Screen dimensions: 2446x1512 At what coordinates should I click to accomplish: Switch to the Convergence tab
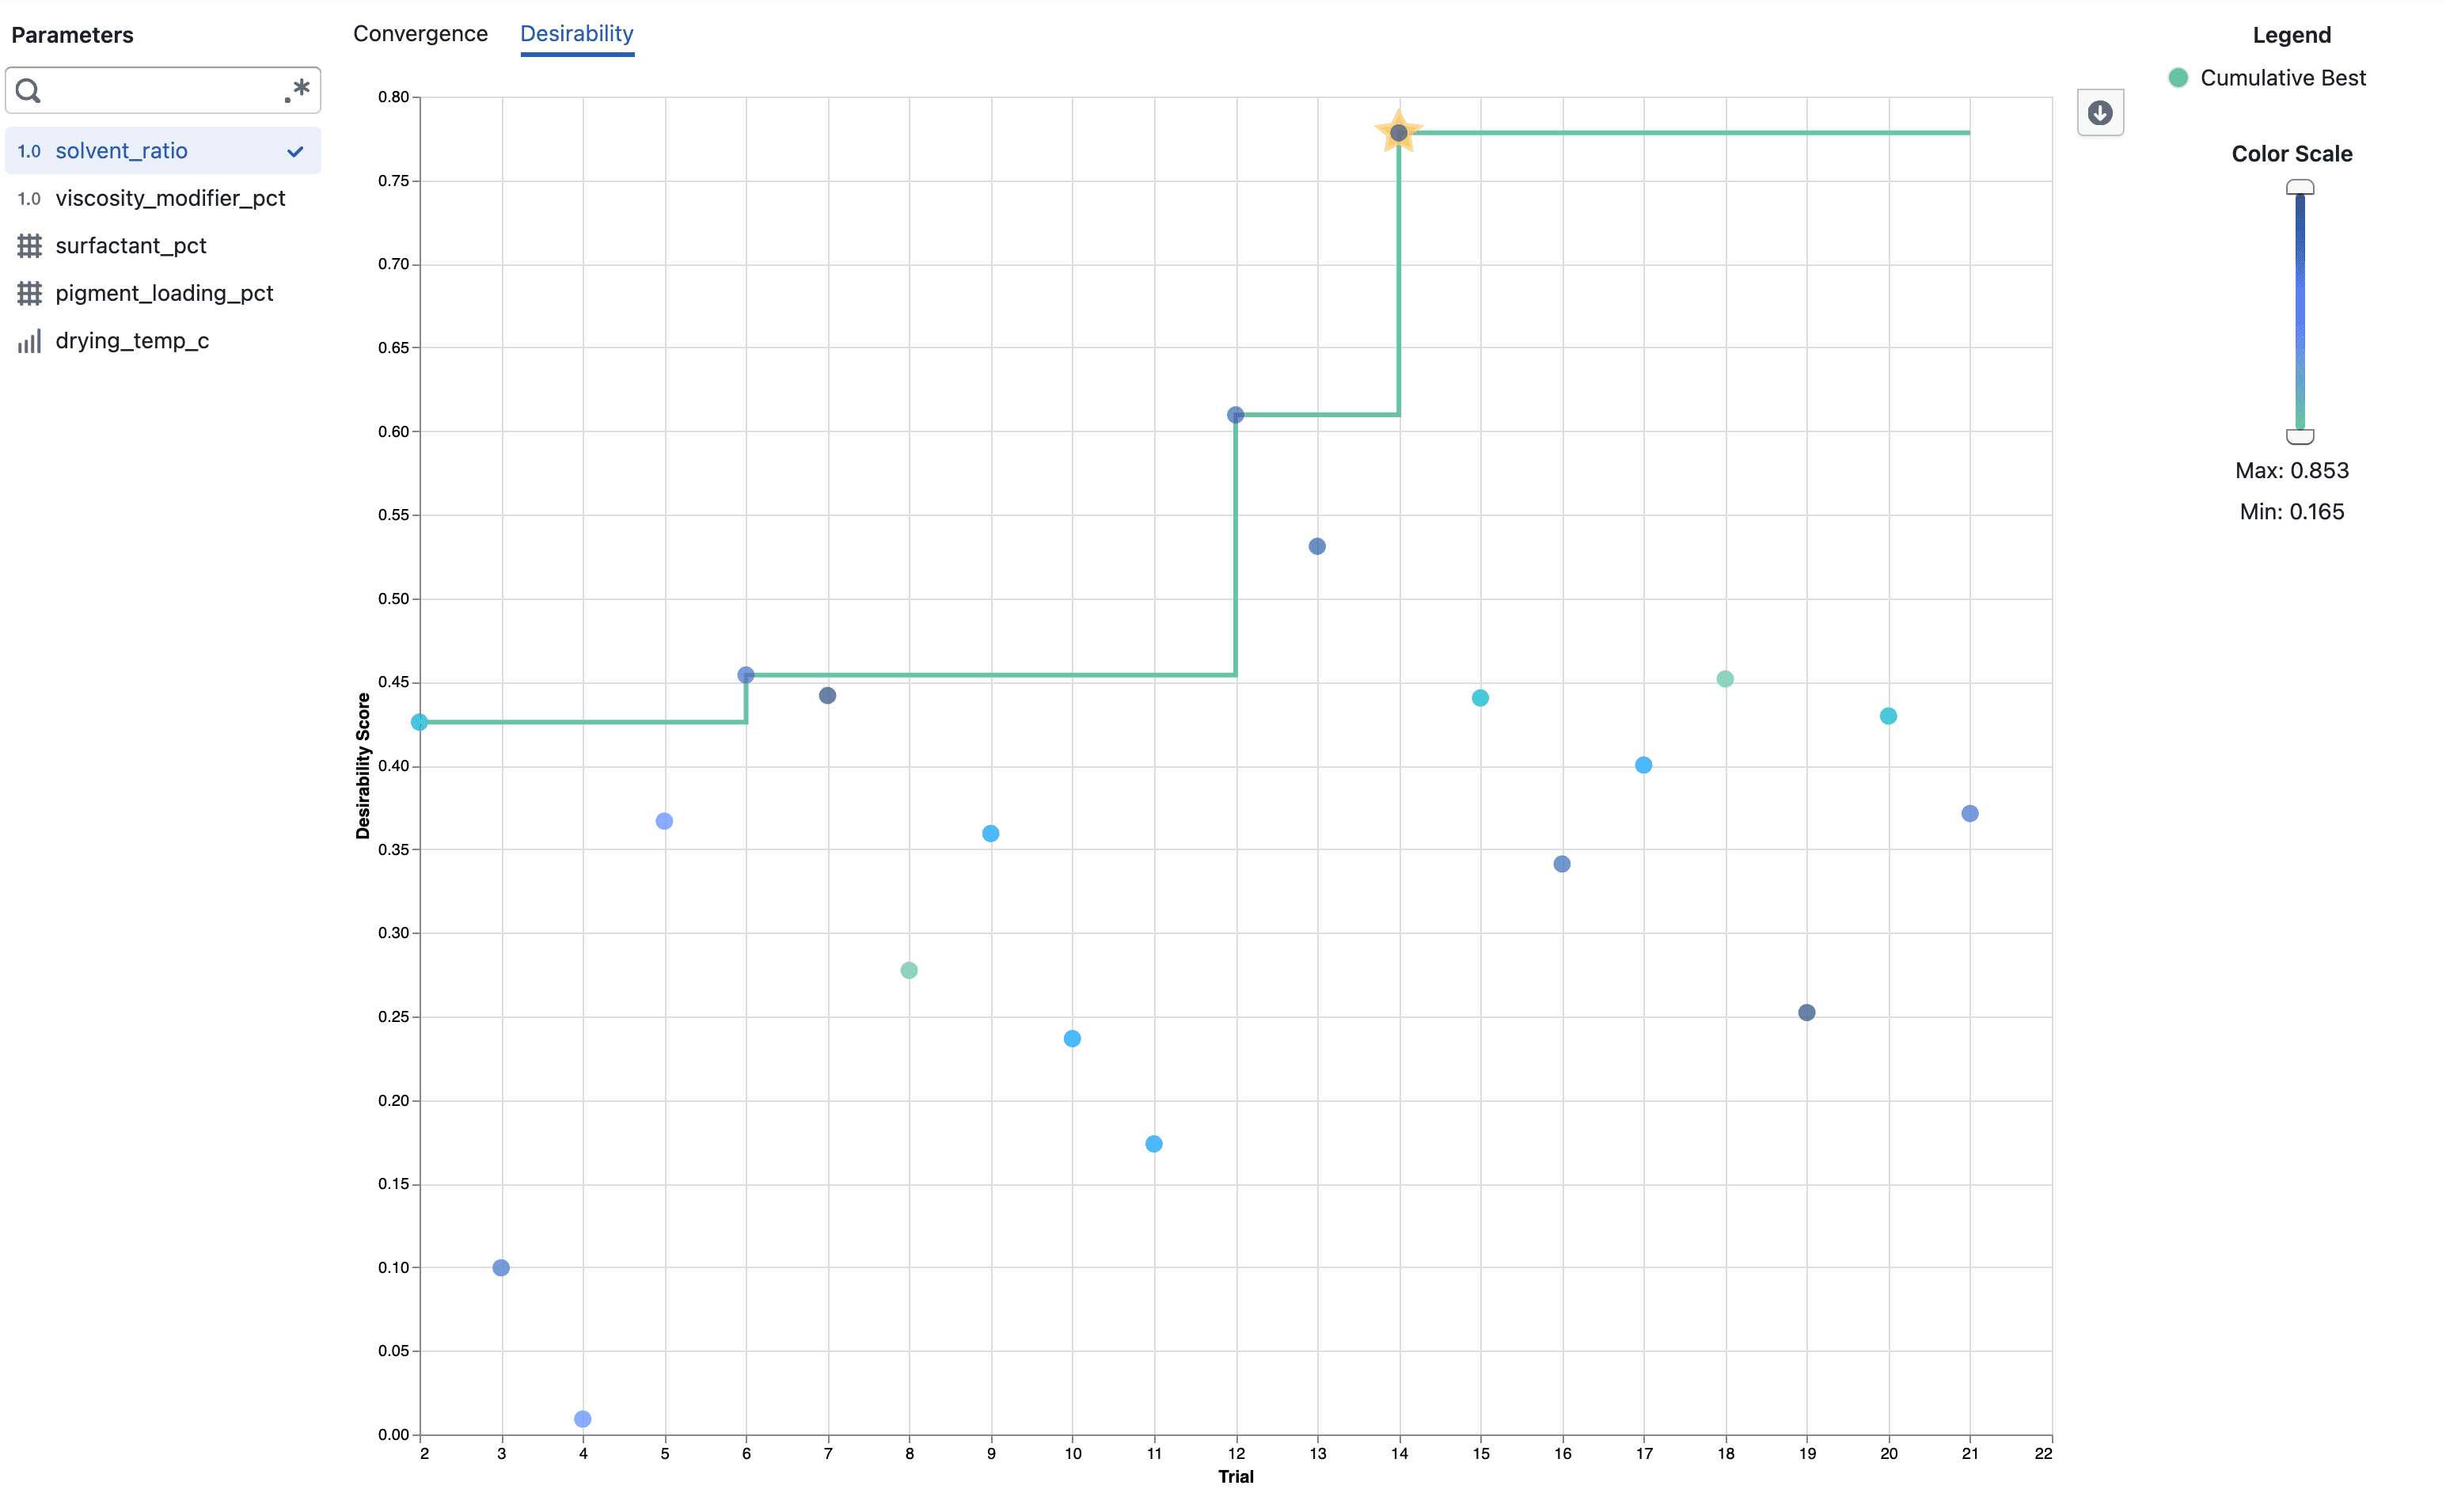pyautogui.click(x=420, y=34)
